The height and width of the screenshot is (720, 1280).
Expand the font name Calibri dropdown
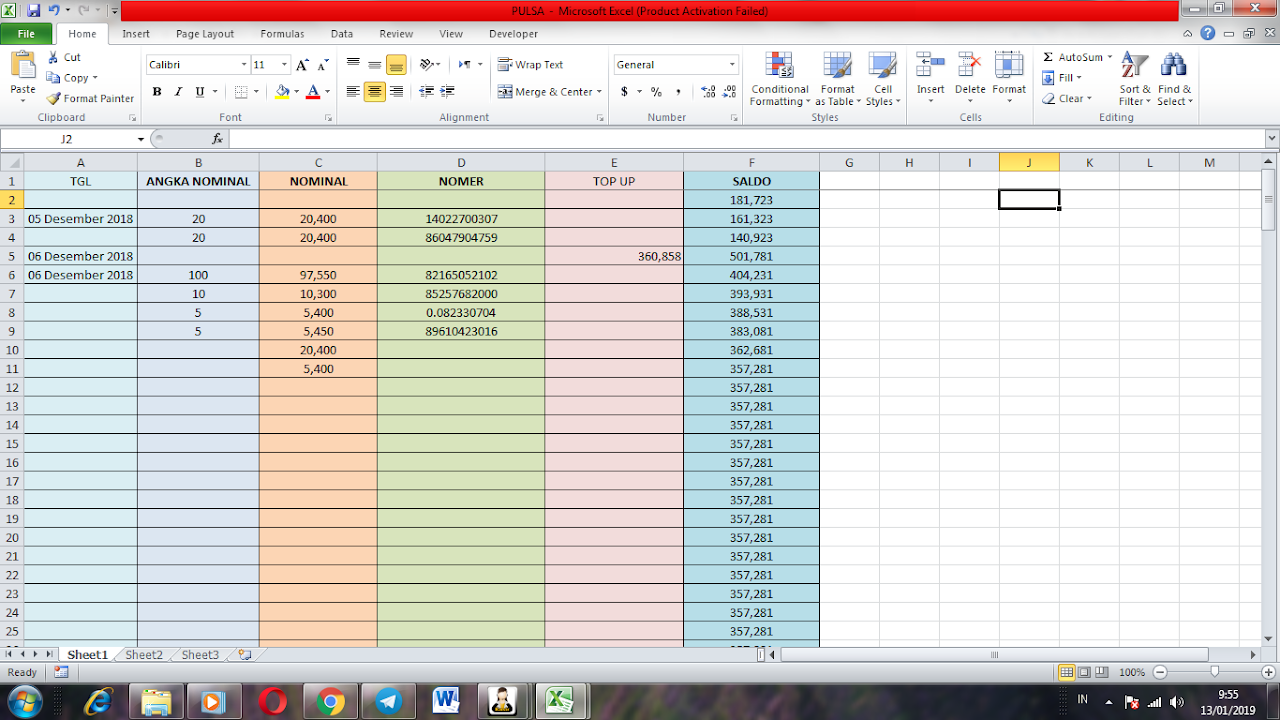[244, 65]
